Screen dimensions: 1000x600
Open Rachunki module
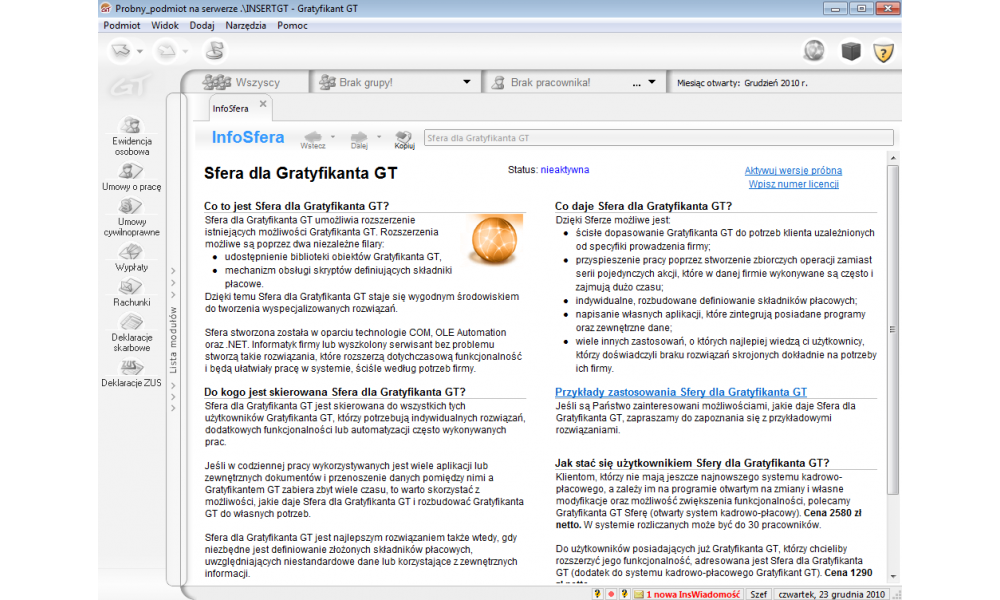click(x=131, y=292)
